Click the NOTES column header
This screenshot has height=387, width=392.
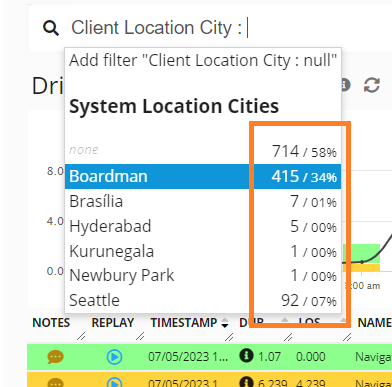(x=51, y=323)
